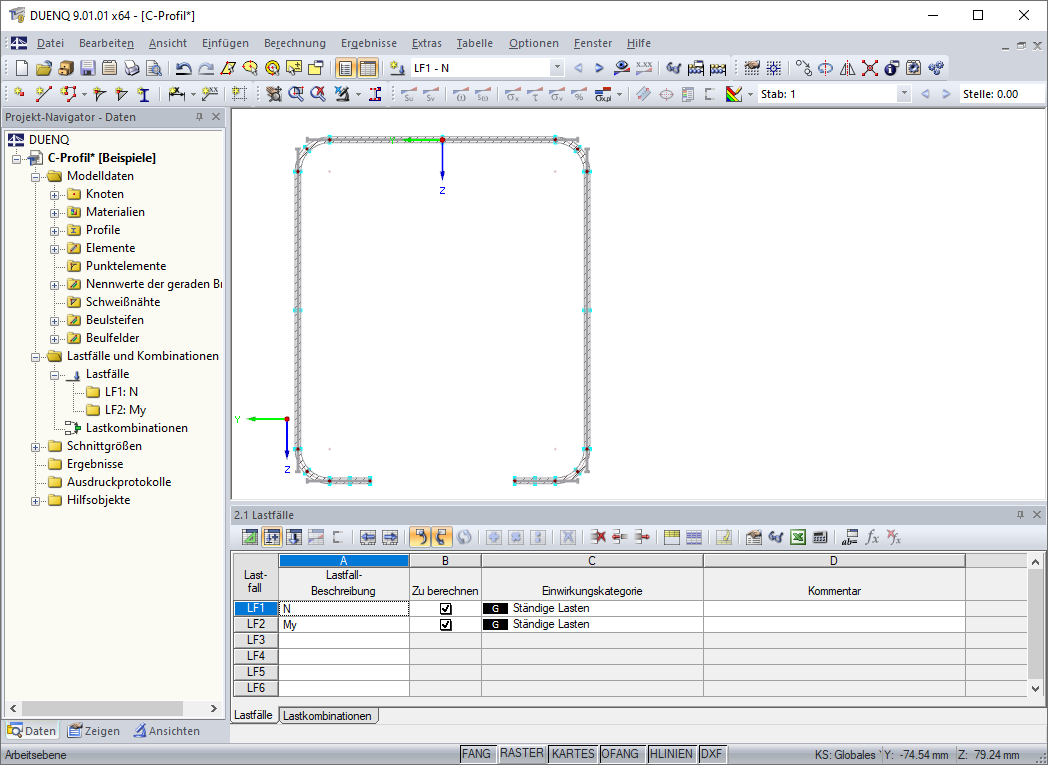Select the LF2: My tree item
Screen dimensions: 1048x765
125,410
